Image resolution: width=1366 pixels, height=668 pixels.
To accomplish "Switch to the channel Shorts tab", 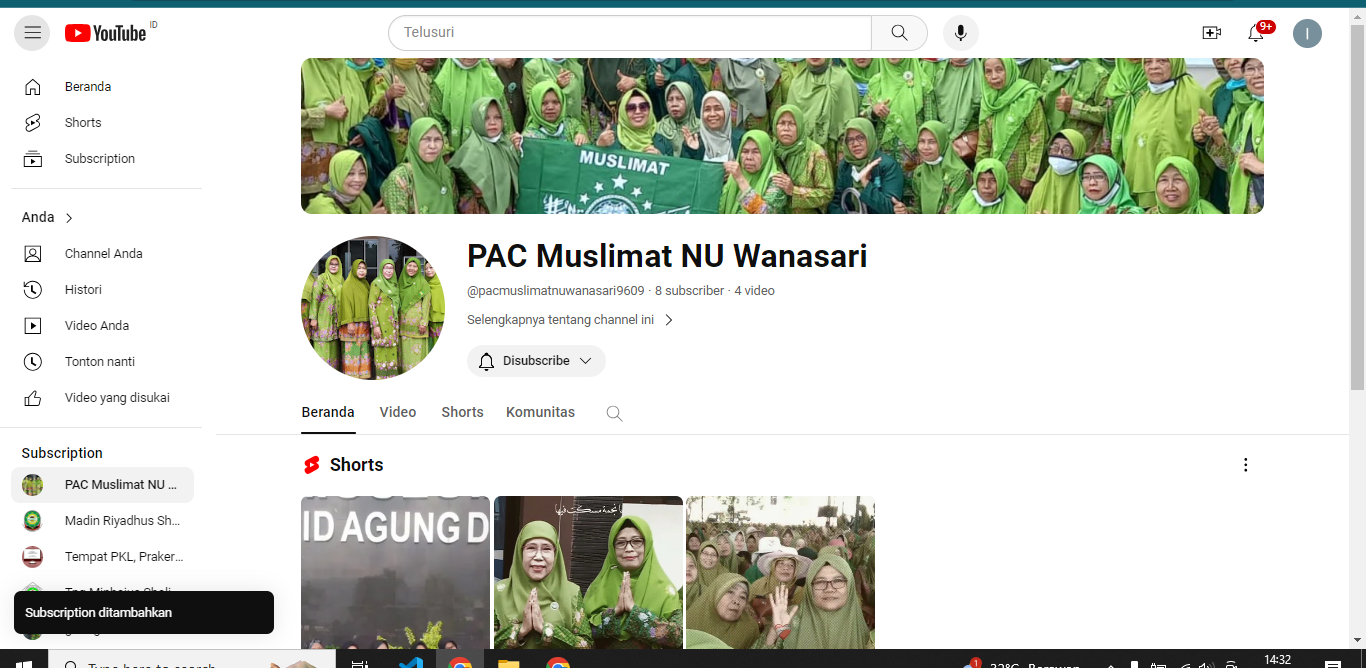I will coord(462,413).
